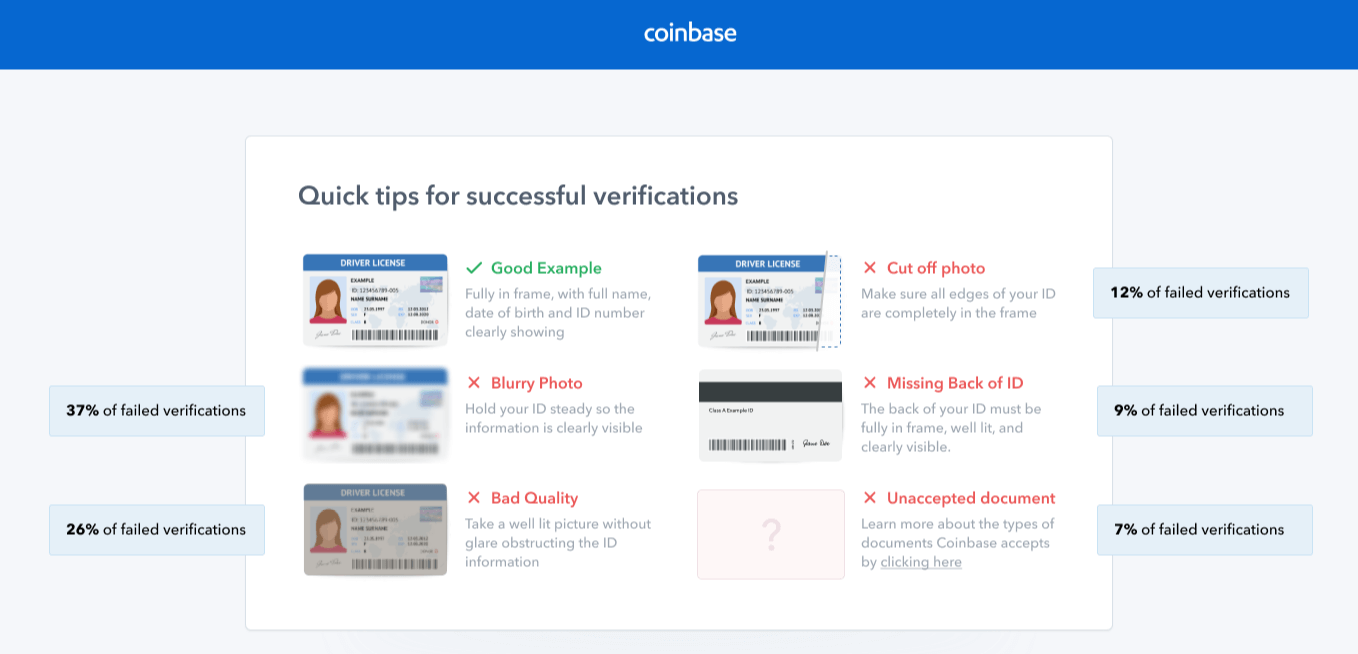The height and width of the screenshot is (654, 1358).
Task: Click the Coinbase logo in header
Action: tap(690, 33)
